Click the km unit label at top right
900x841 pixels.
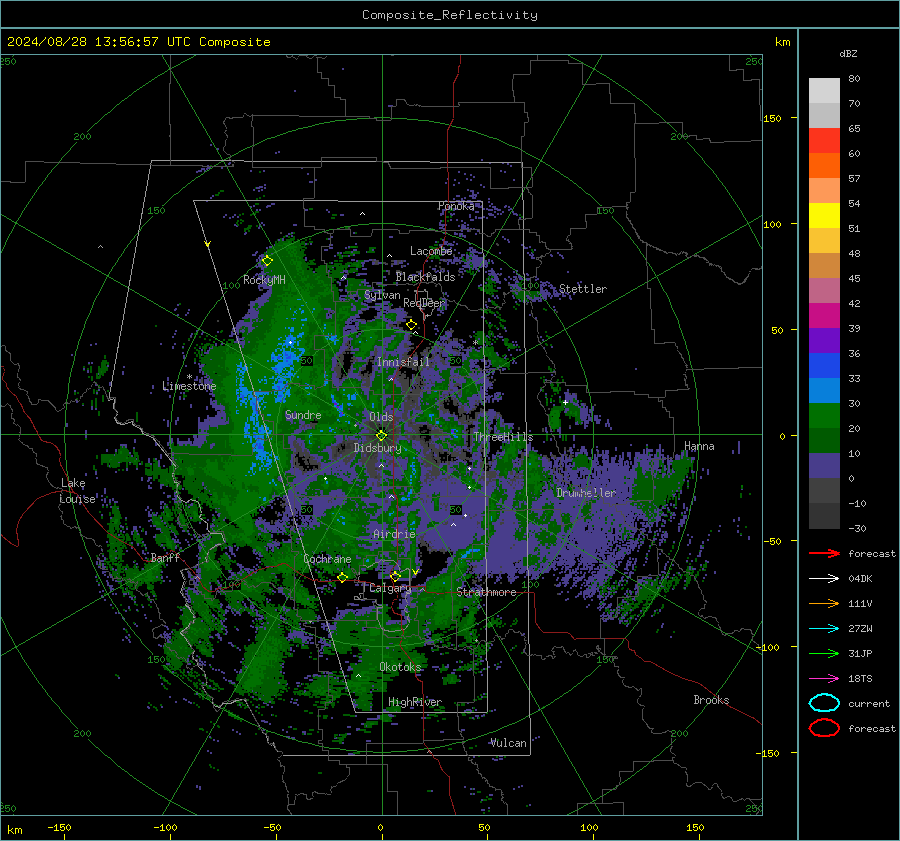pyautogui.click(x=782, y=42)
